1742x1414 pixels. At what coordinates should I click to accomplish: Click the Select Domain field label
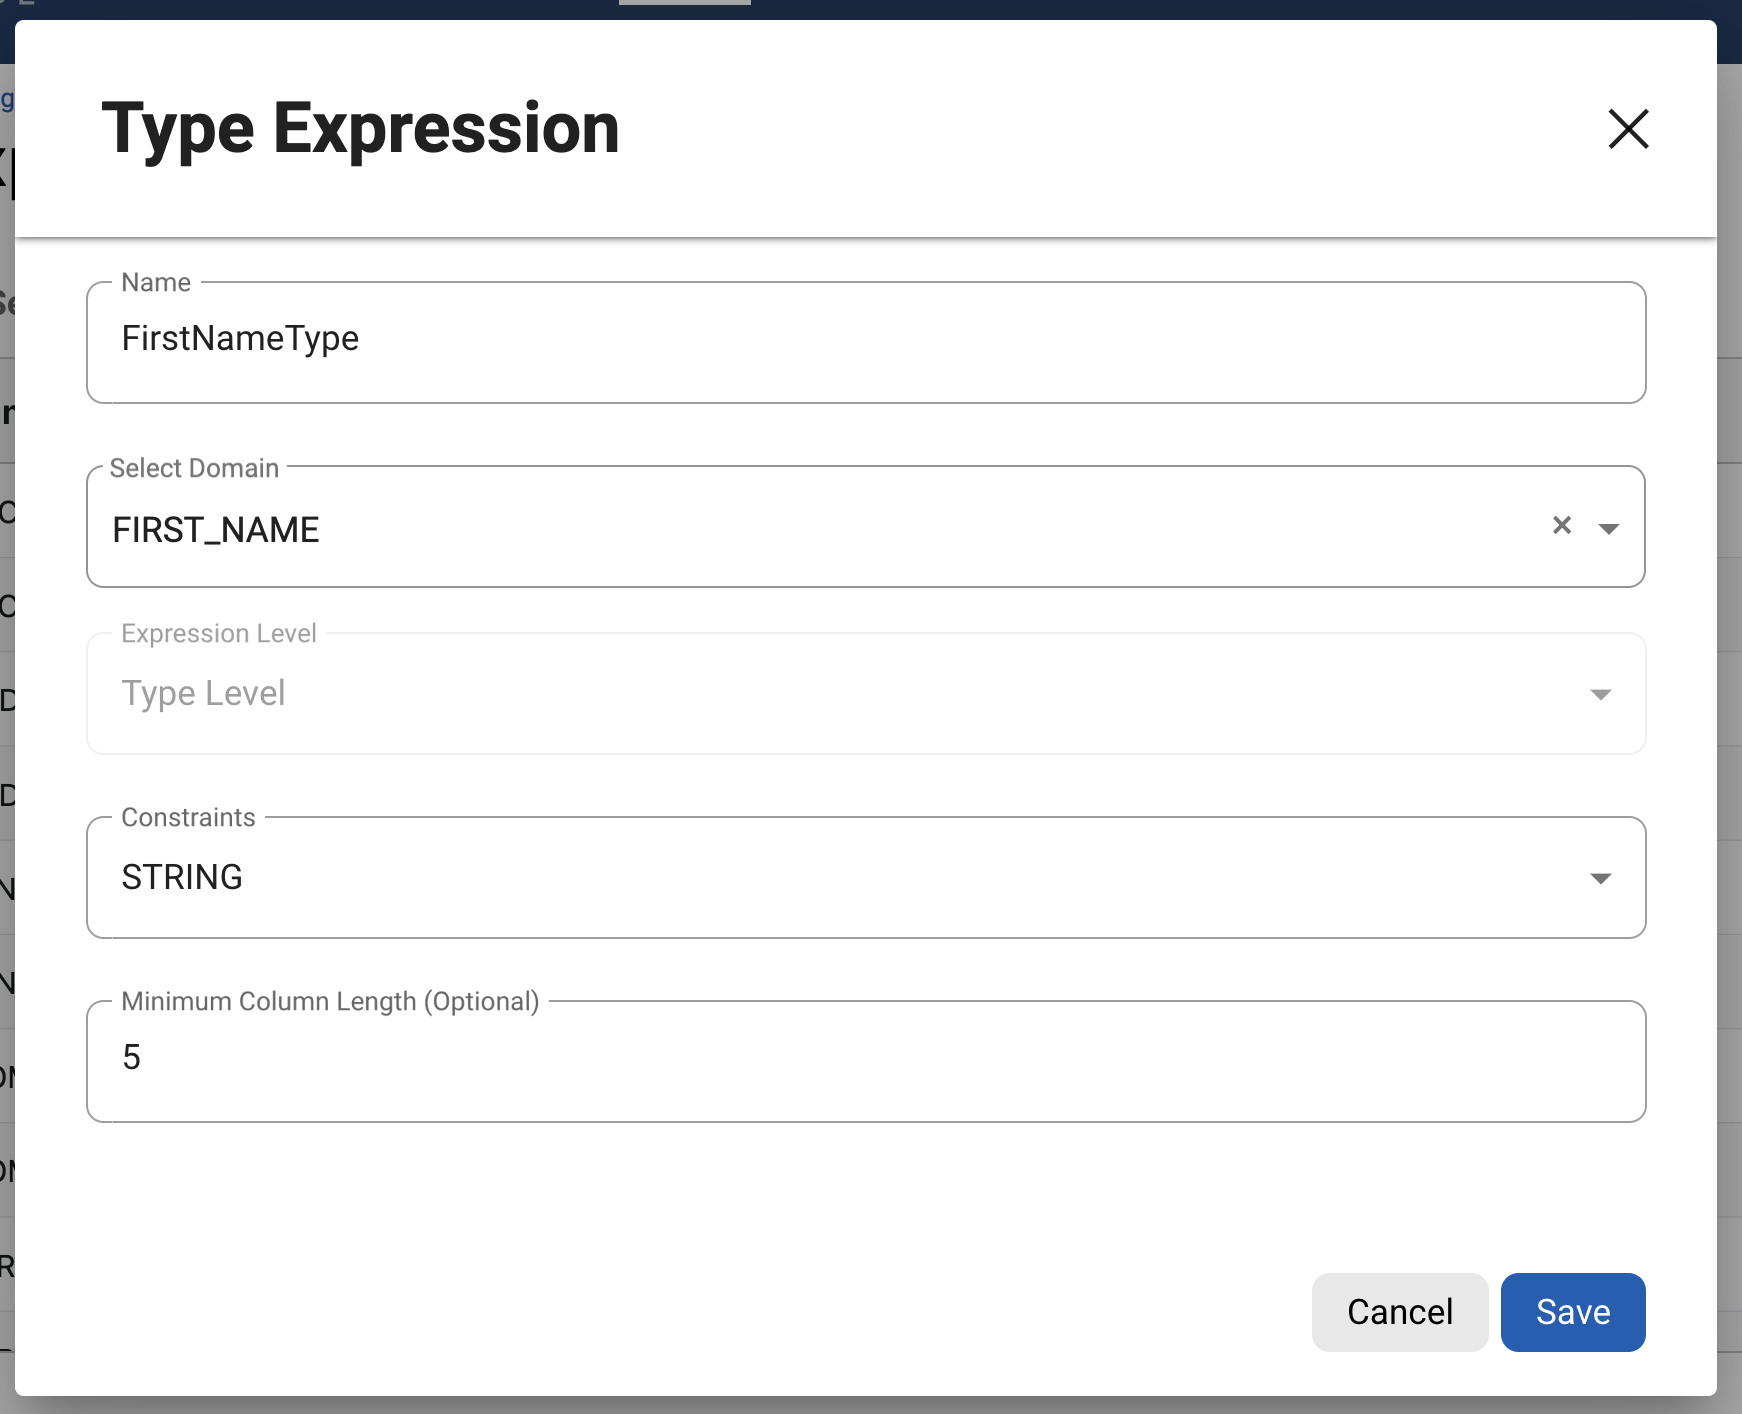tap(194, 468)
